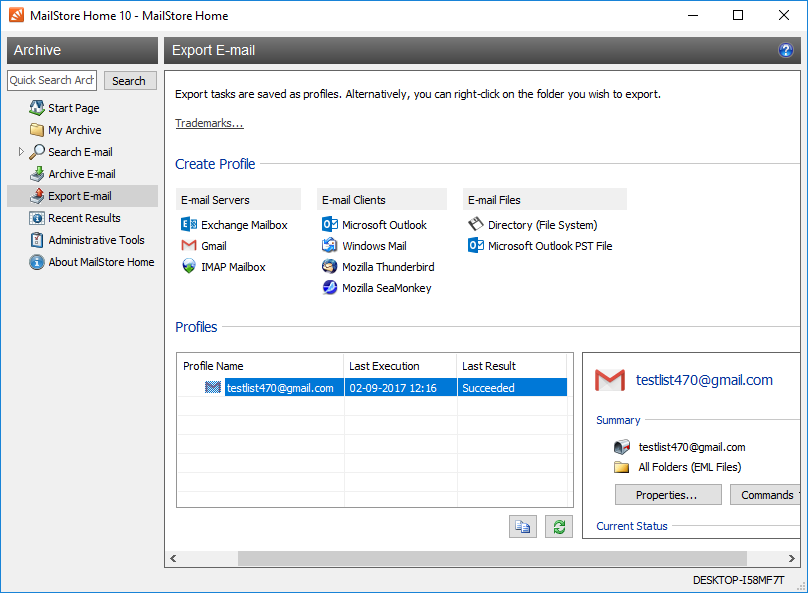This screenshot has height=593, width=808.
Task: Click the horizontal scrollbar thumb
Action: [492, 558]
